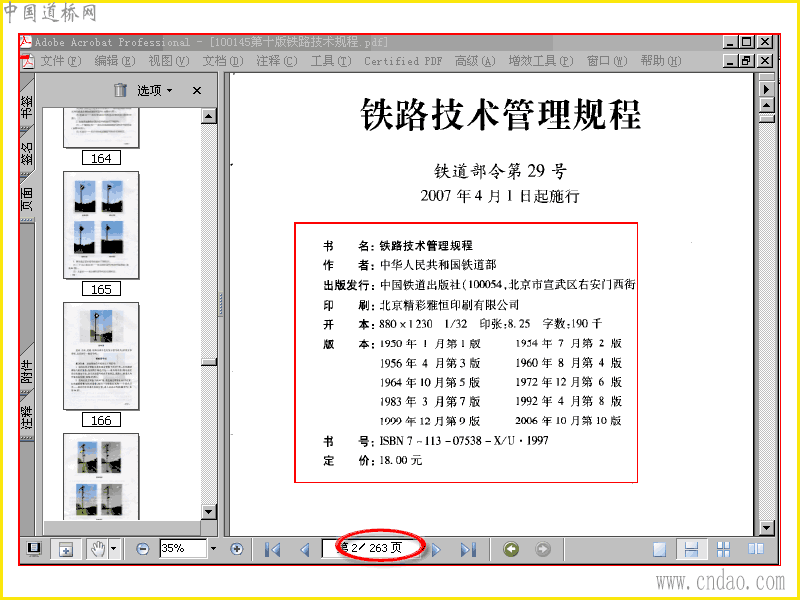Go back to previous view green arrow
The image size is (800, 600).
(x=511, y=549)
